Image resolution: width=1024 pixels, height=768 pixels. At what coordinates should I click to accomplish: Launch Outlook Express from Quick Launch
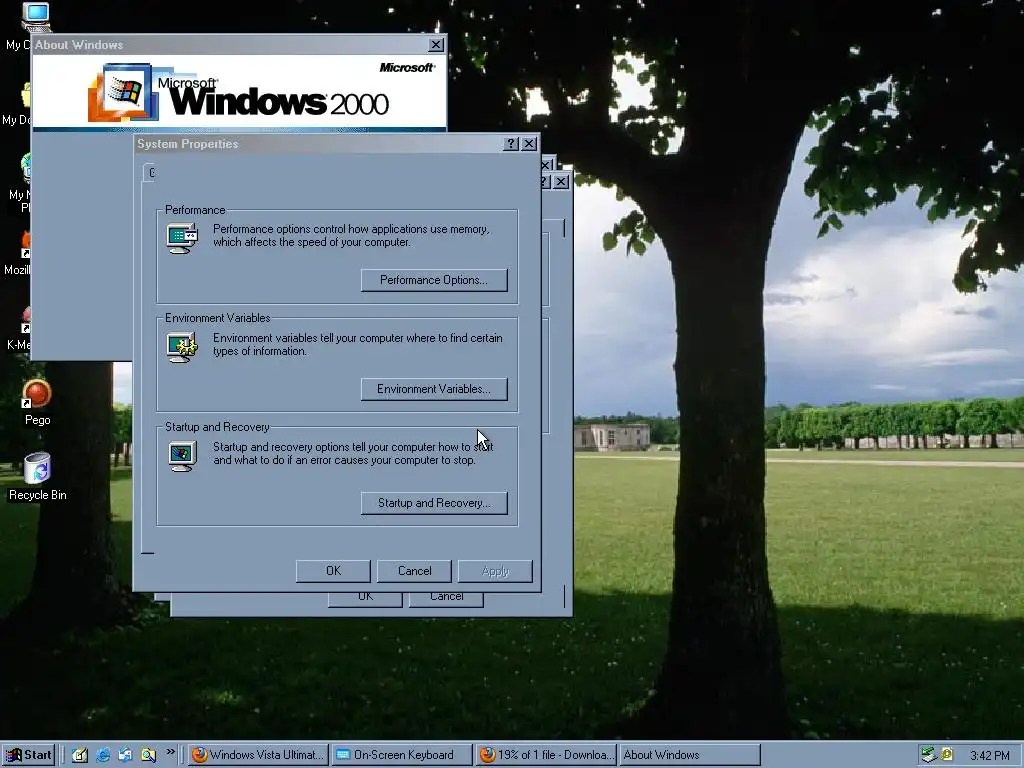(x=125, y=755)
